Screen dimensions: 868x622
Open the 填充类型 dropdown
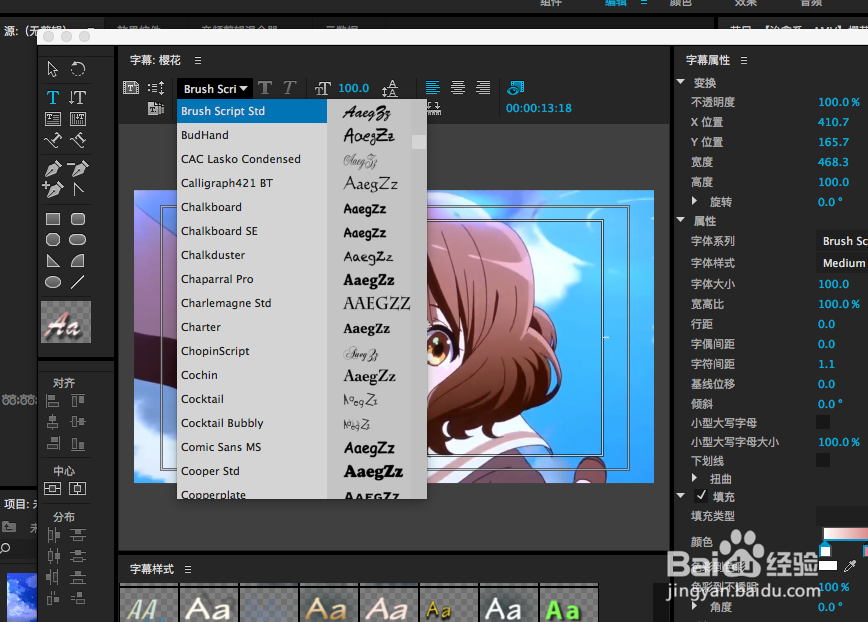coord(842,516)
